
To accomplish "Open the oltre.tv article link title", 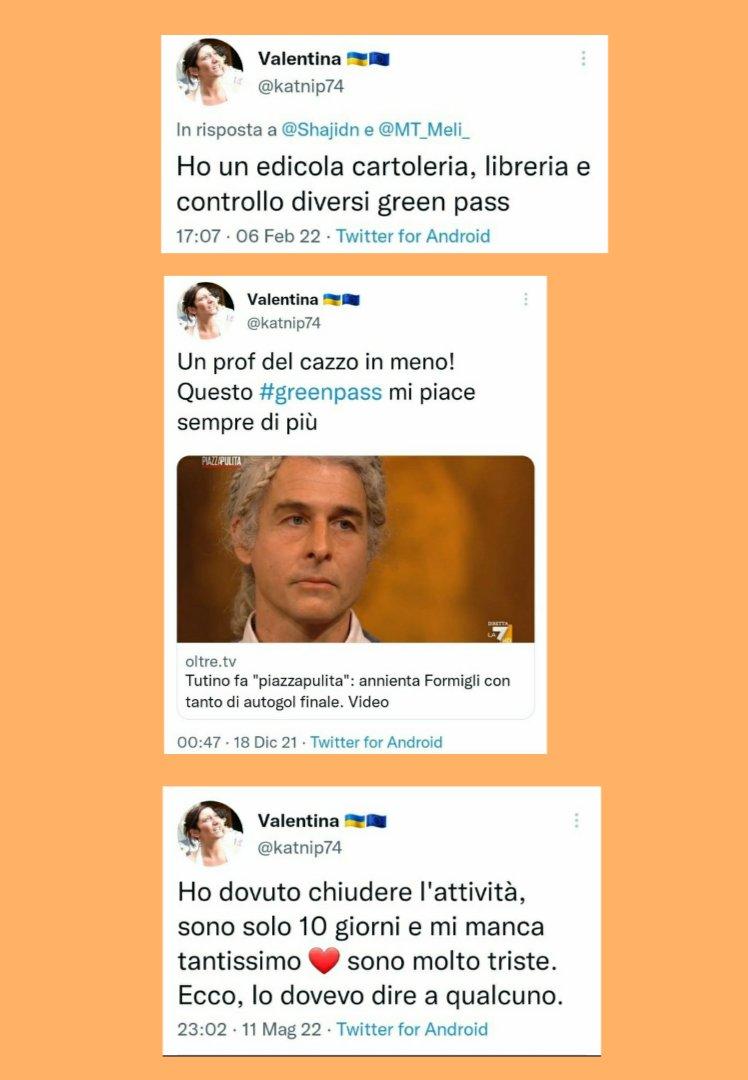I will click(348, 692).
